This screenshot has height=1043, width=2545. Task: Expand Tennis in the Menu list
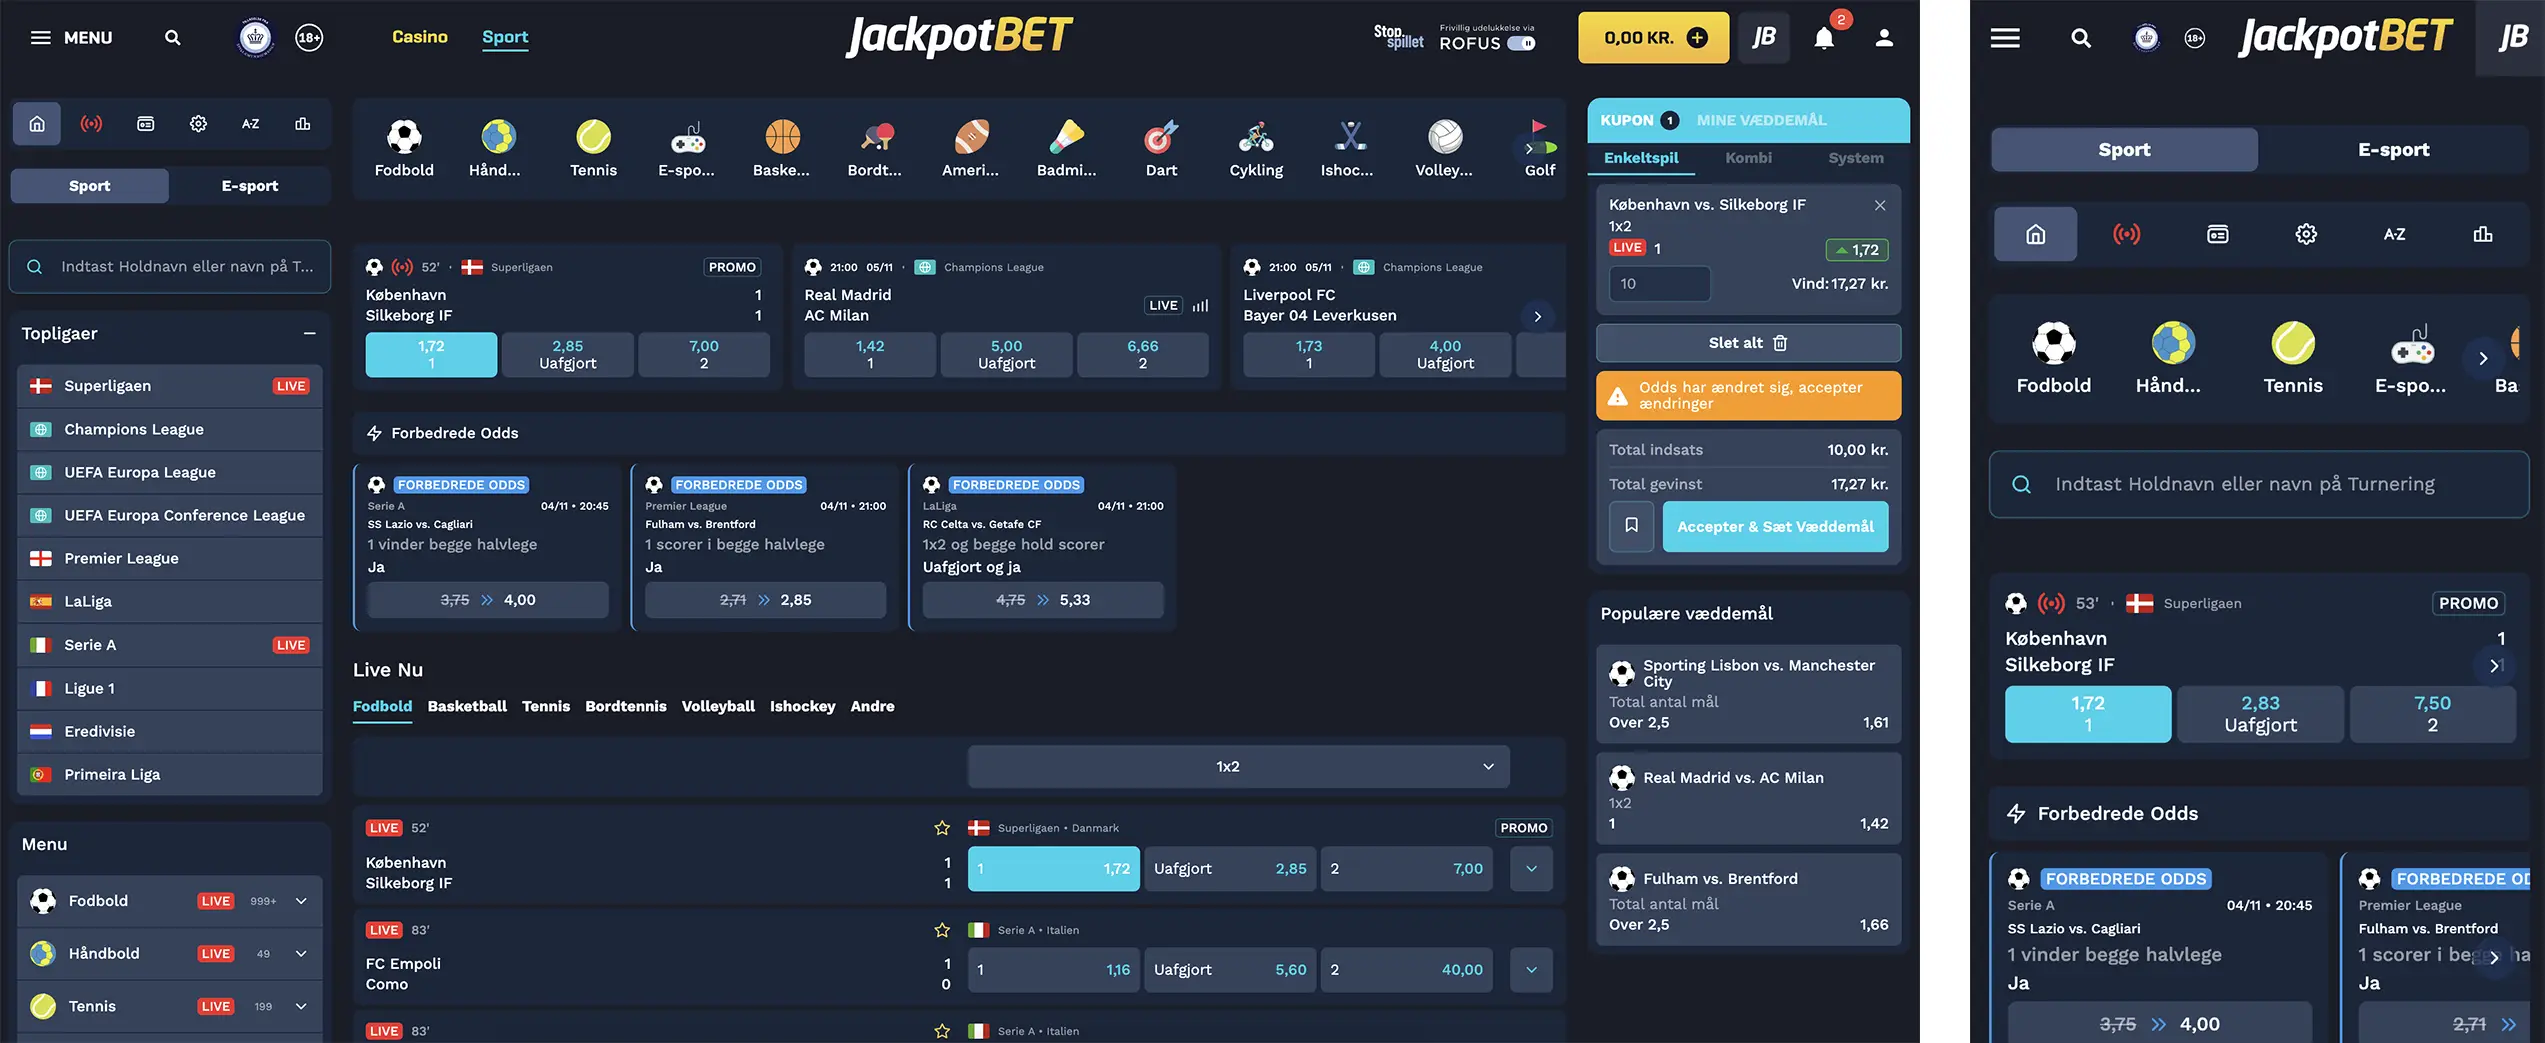pyautogui.click(x=301, y=1007)
